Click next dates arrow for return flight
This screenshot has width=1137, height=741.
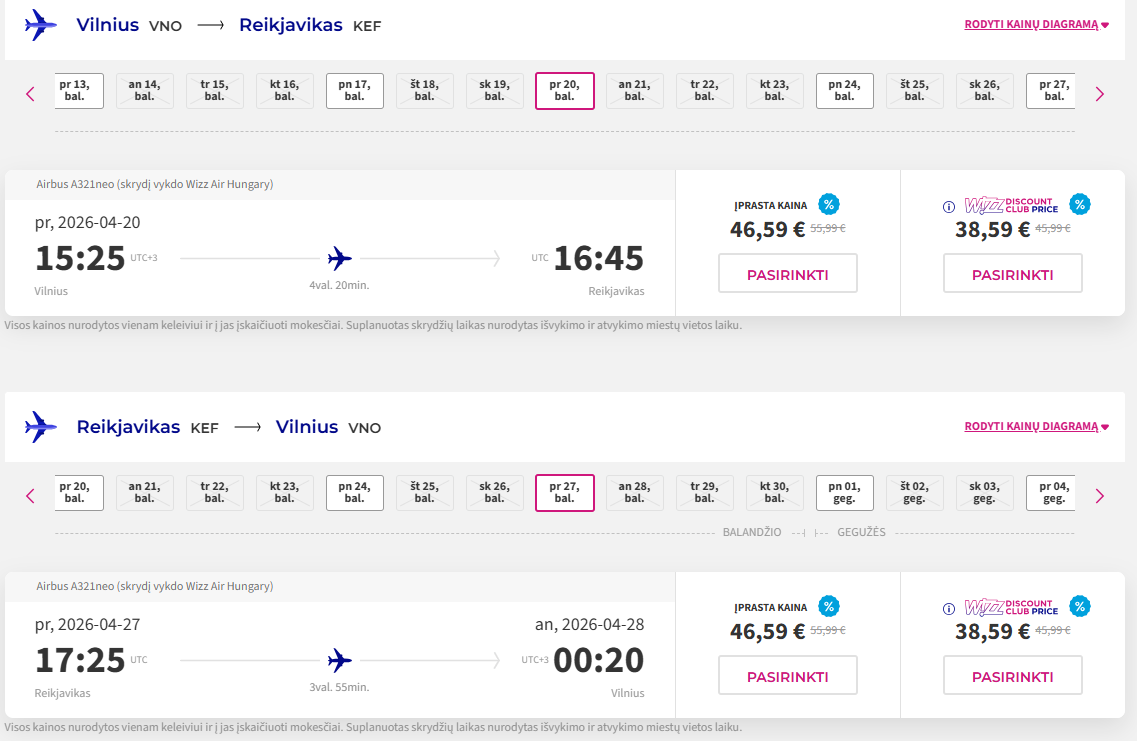tap(1100, 496)
